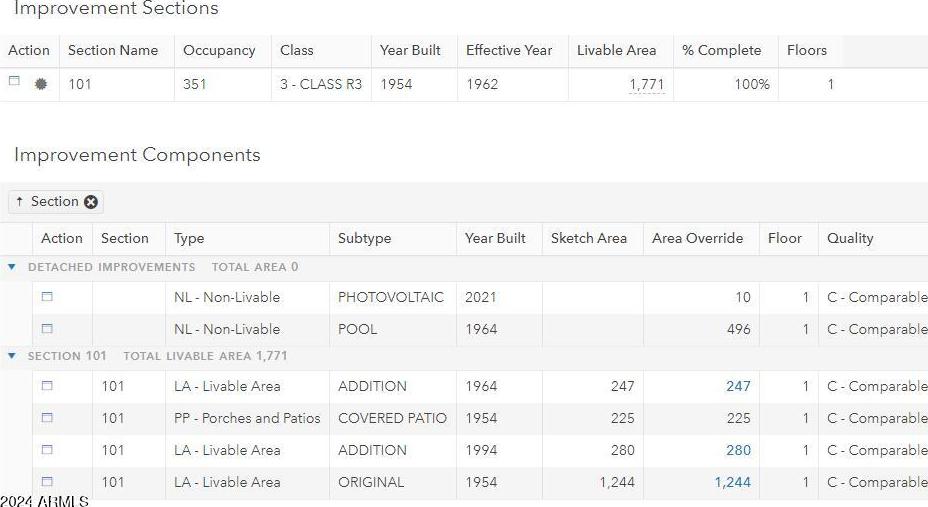Open the 1,244 area override value link
Image resolution: width=928 pixels, height=507 pixels.
click(x=733, y=482)
